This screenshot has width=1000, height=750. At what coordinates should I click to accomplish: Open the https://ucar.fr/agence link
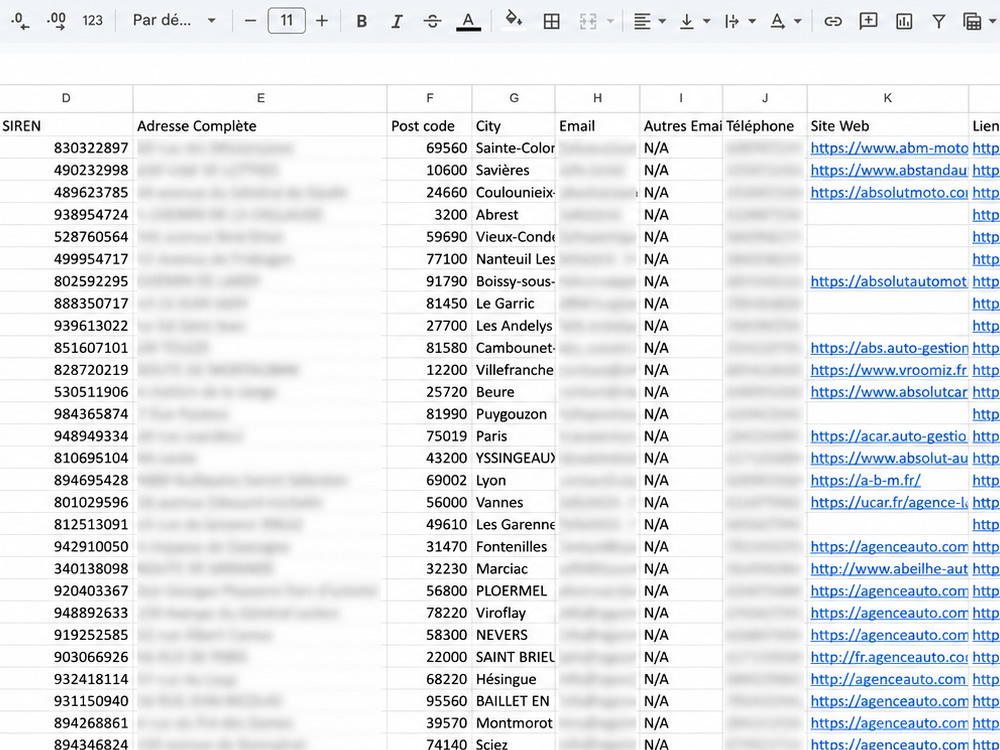(x=889, y=503)
